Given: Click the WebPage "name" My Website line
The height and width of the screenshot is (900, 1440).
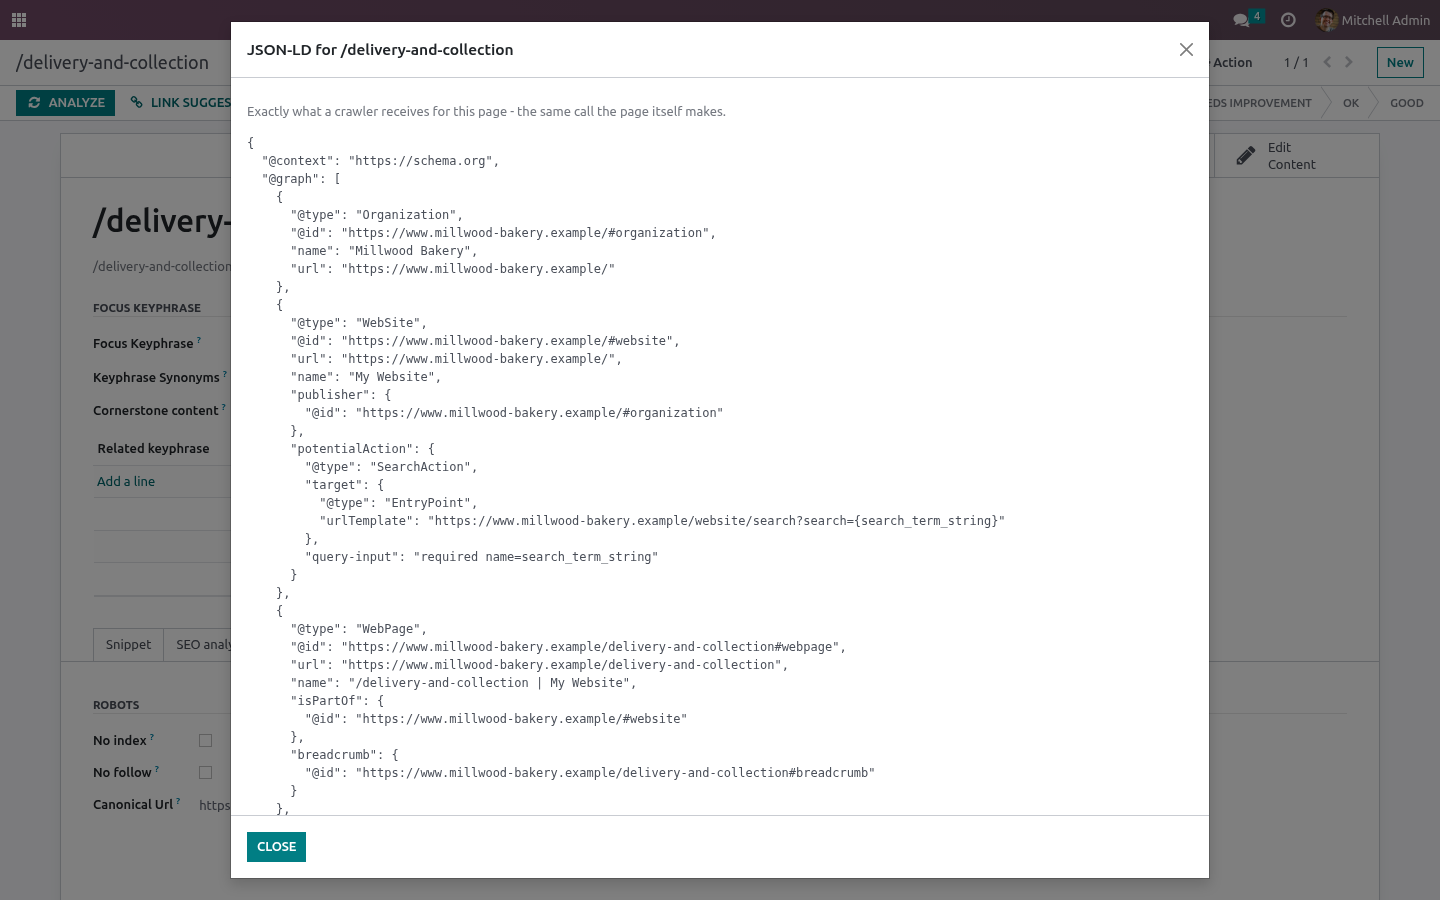Looking at the screenshot, I should click(x=464, y=683).
